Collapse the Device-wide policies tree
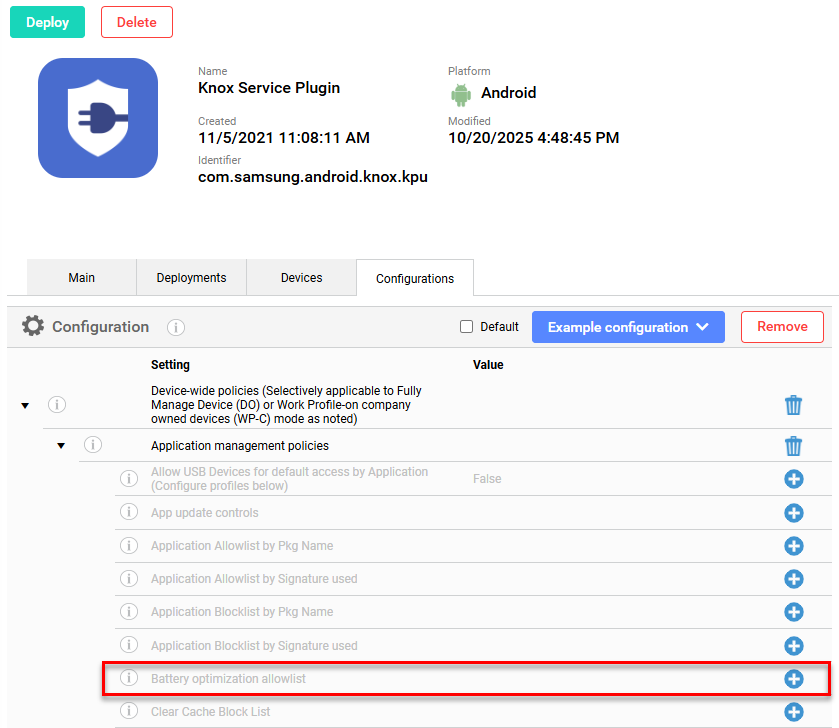839x728 pixels. click(24, 404)
